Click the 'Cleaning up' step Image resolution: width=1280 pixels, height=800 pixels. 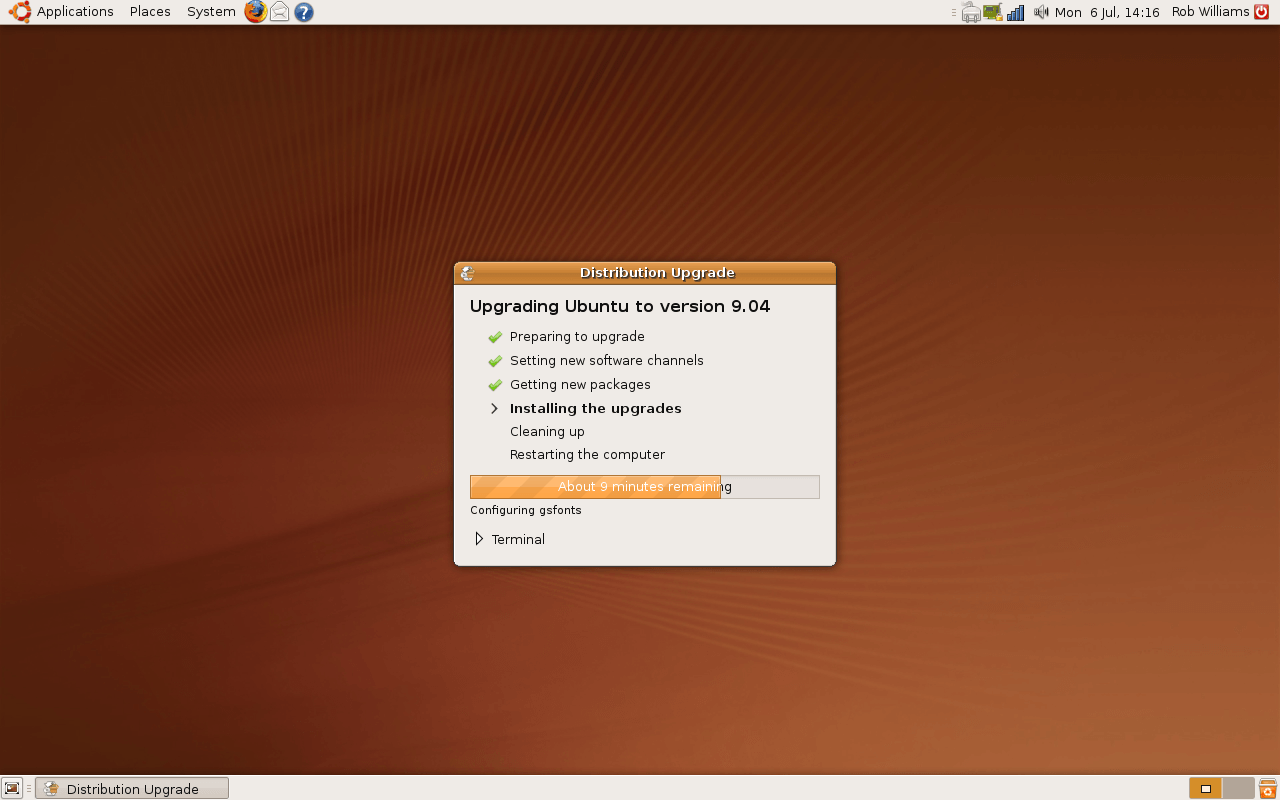click(x=547, y=432)
